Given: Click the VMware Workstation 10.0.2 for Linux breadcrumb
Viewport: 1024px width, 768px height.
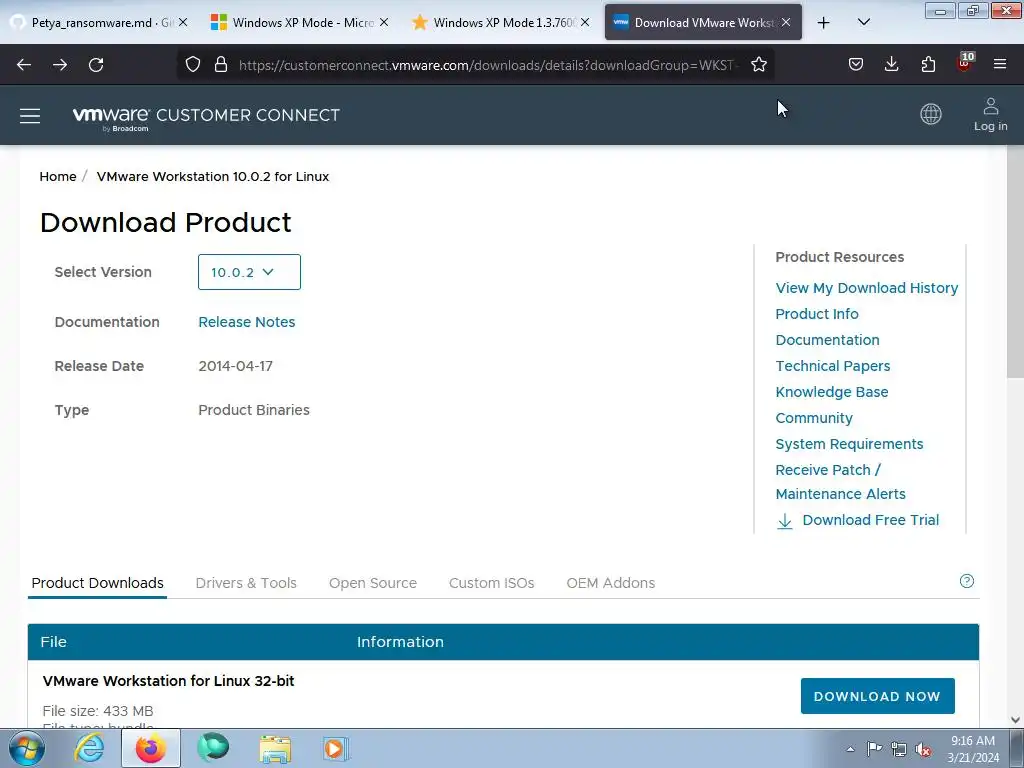Looking at the screenshot, I should (x=212, y=176).
